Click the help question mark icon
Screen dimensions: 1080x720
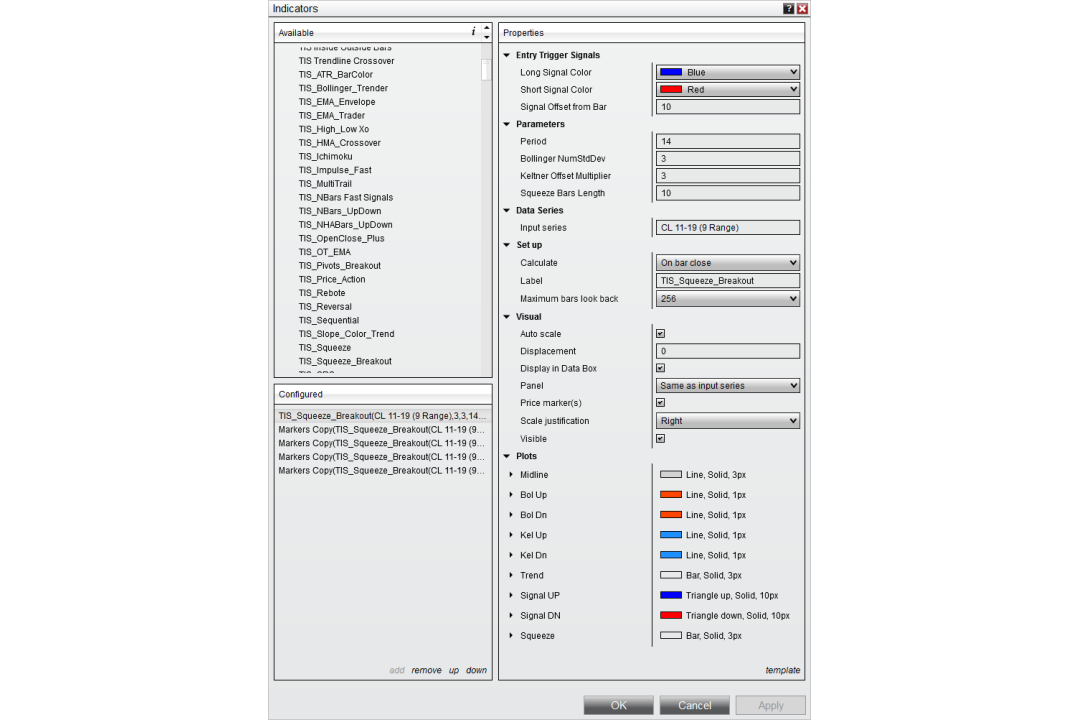789,9
